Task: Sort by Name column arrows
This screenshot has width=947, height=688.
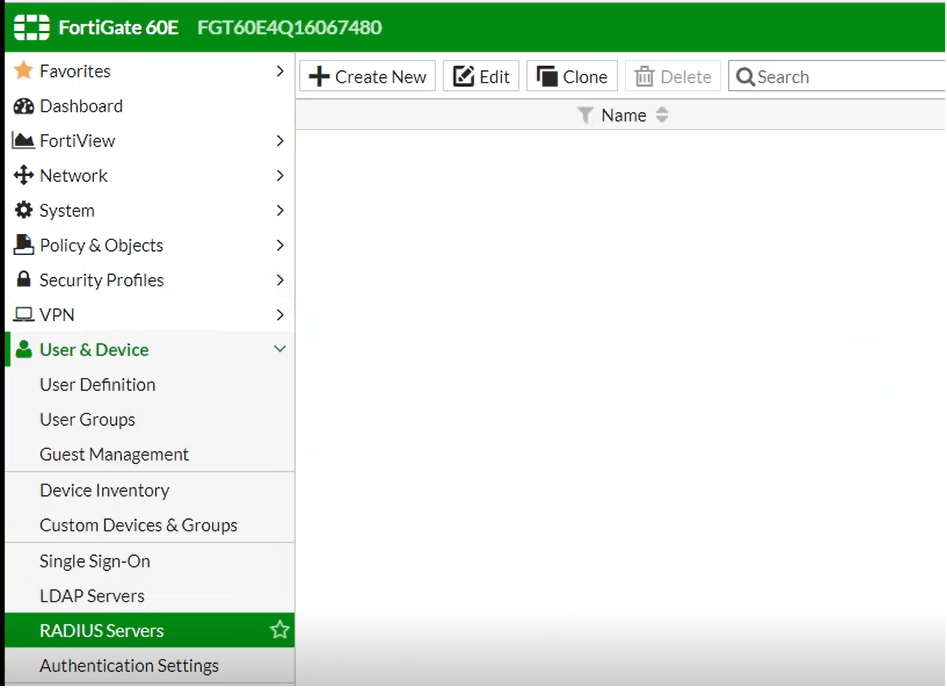Action: [x=662, y=116]
